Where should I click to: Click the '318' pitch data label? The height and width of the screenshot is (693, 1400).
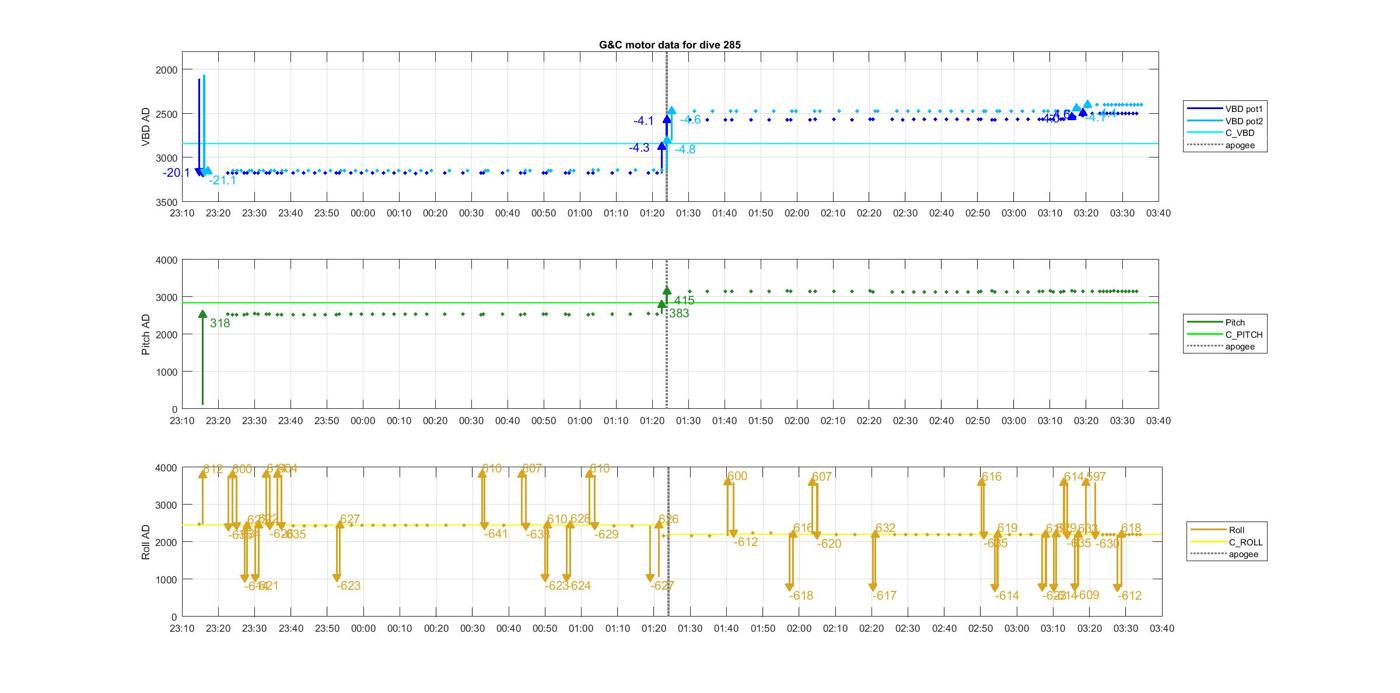pos(219,323)
